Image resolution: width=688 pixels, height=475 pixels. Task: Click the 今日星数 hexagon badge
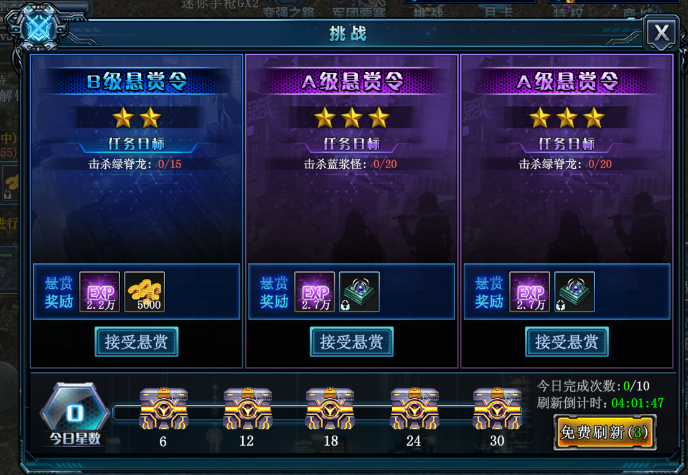[75, 412]
